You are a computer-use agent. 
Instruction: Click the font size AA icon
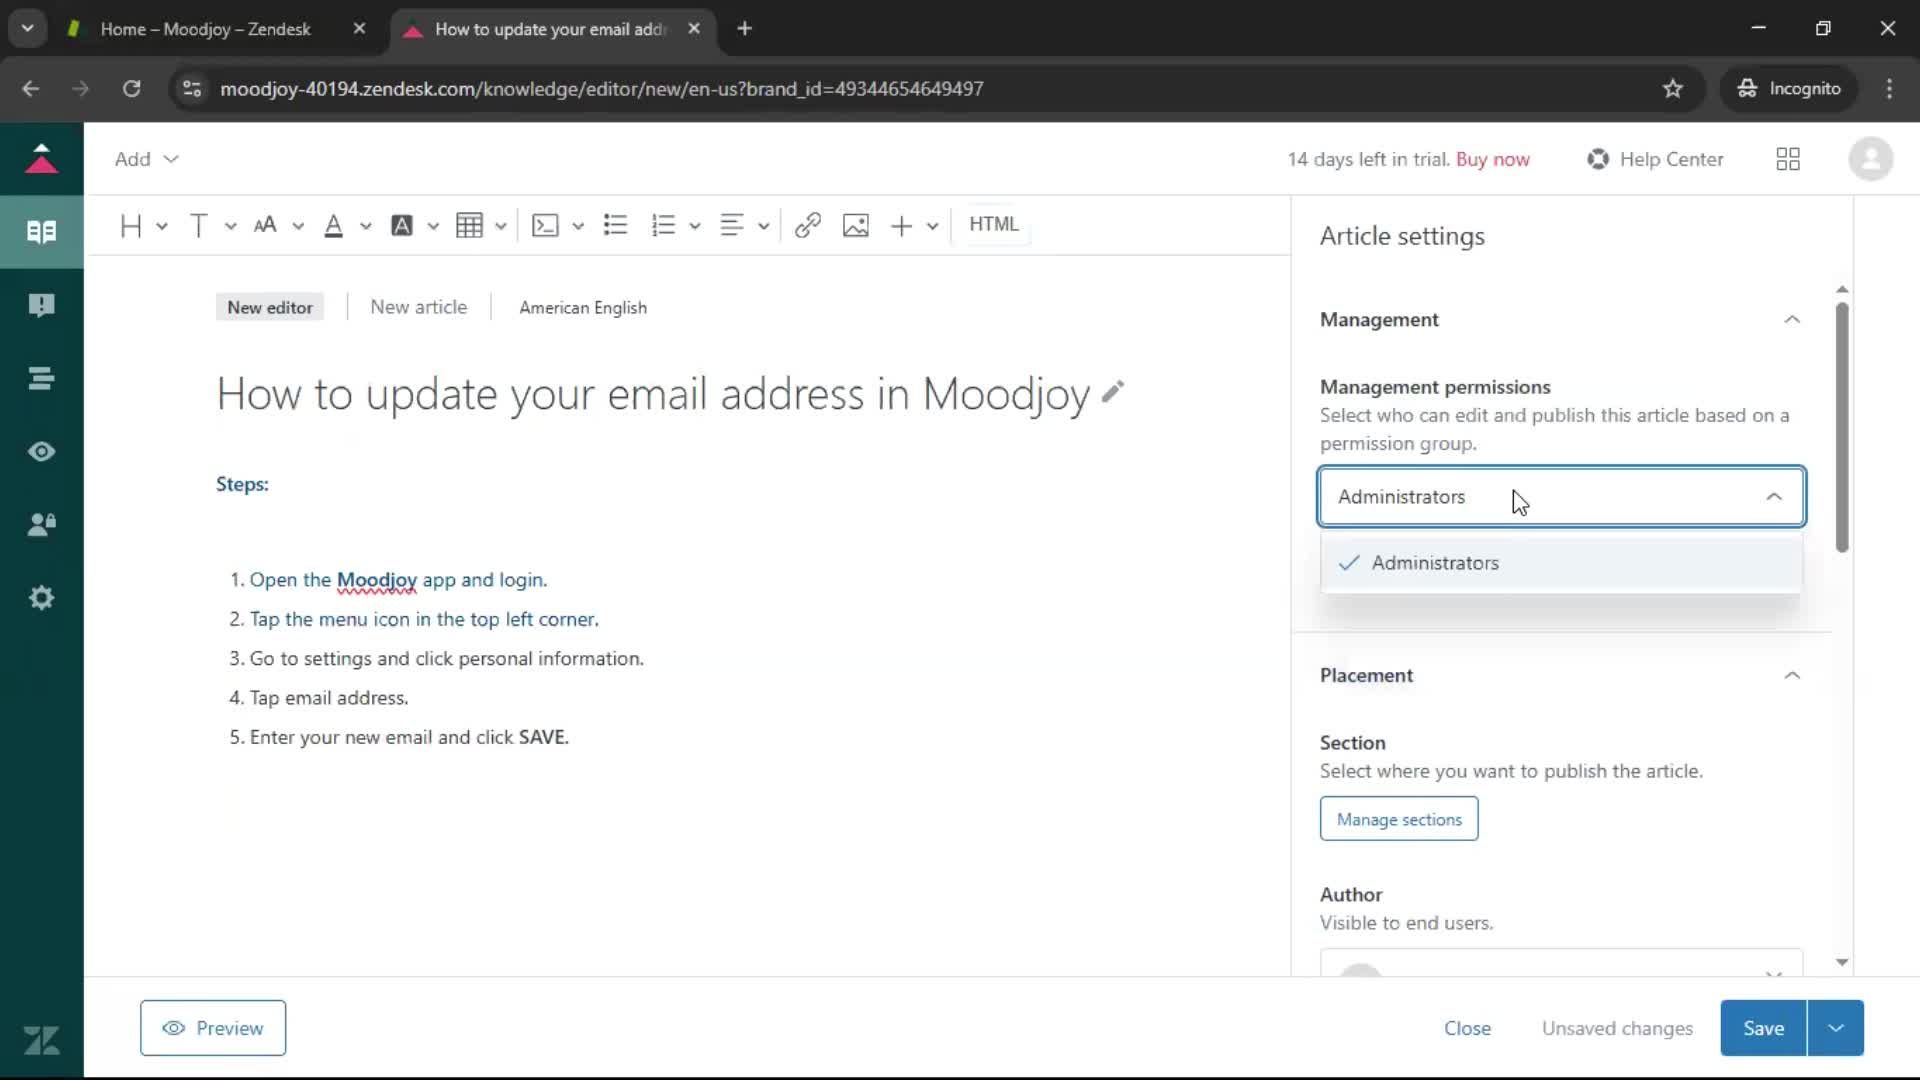click(265, 226)
